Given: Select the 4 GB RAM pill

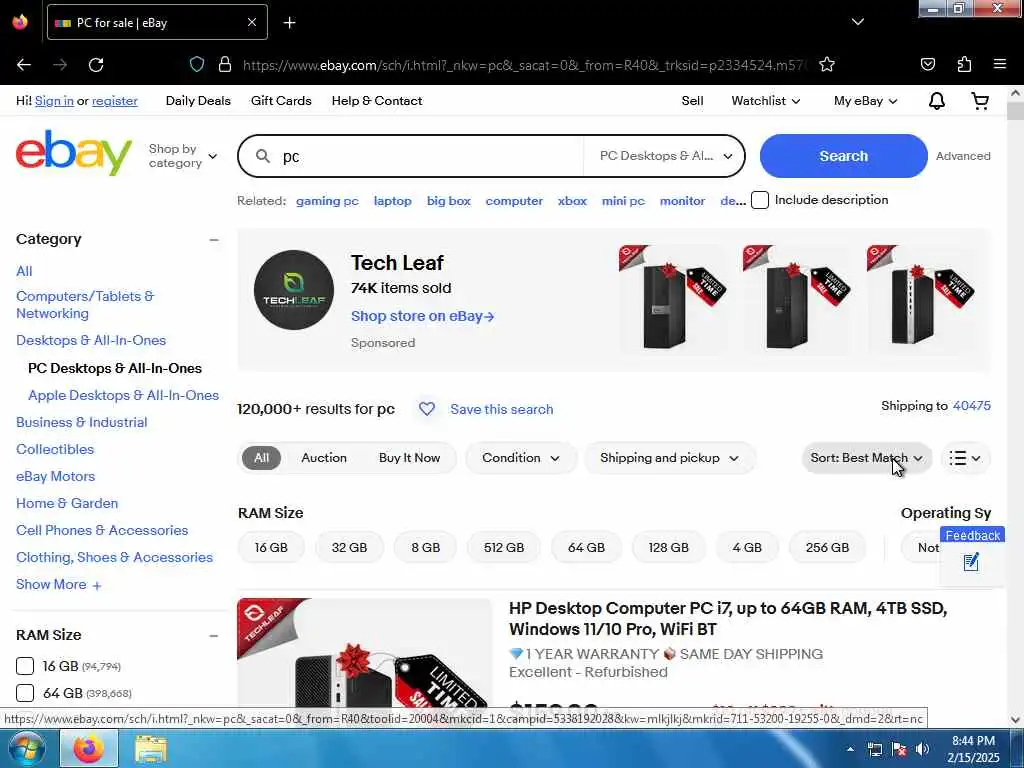Looking at the screenshot, I should pos(747,548).
